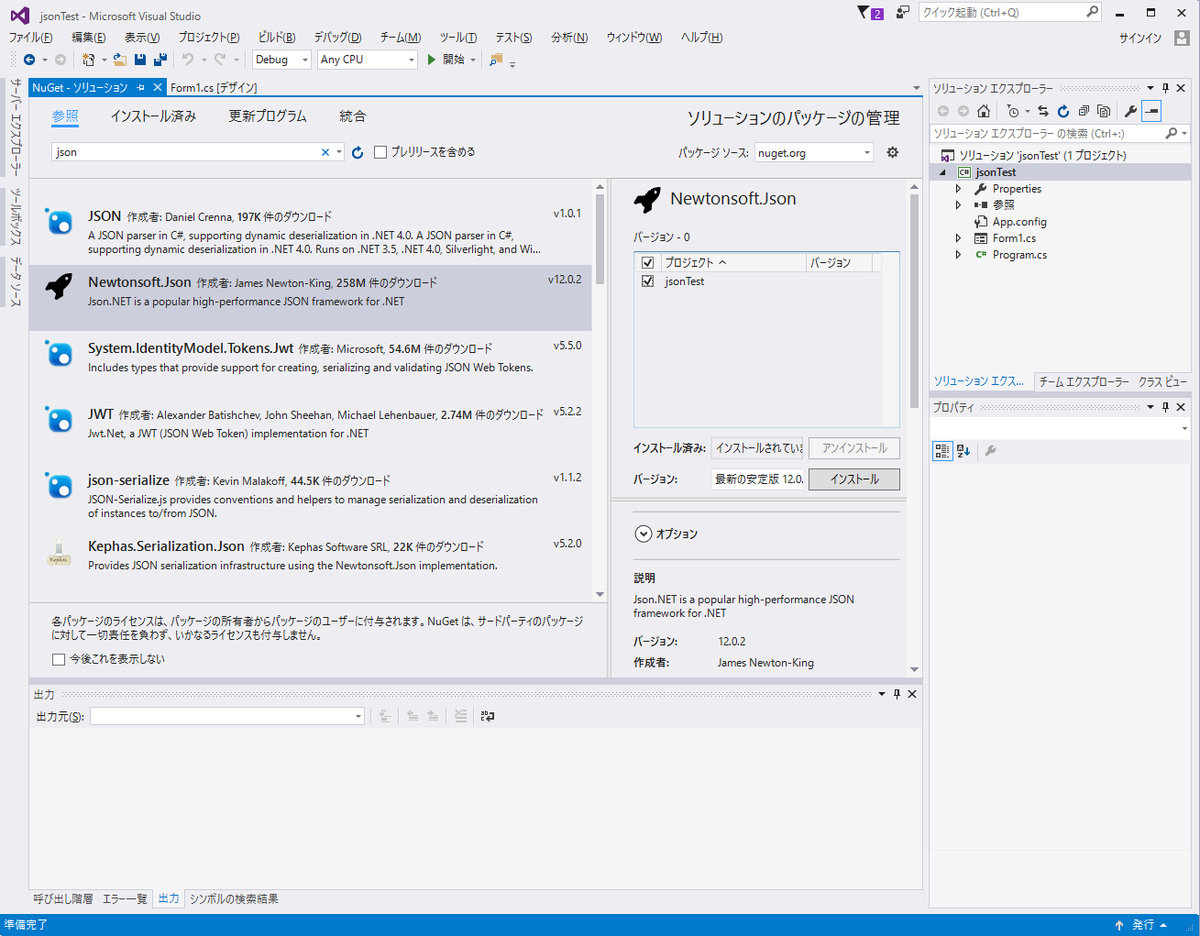Open the ビルド(B) menu
Image resolution: width=1200 pixels, height=936 pixels.
pos(277,37)
